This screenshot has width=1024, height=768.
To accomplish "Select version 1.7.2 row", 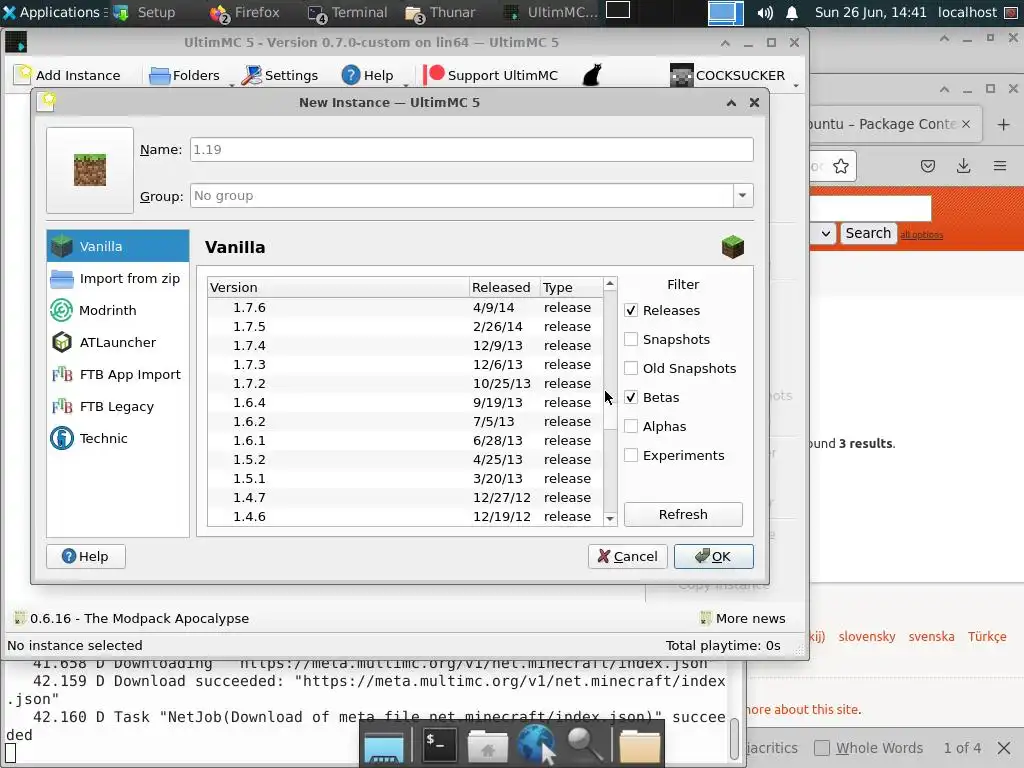I will [x=405, y=383].
